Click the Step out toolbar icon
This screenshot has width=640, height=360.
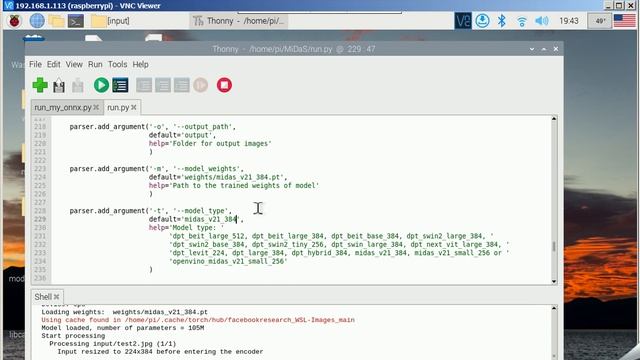point(182,85)
